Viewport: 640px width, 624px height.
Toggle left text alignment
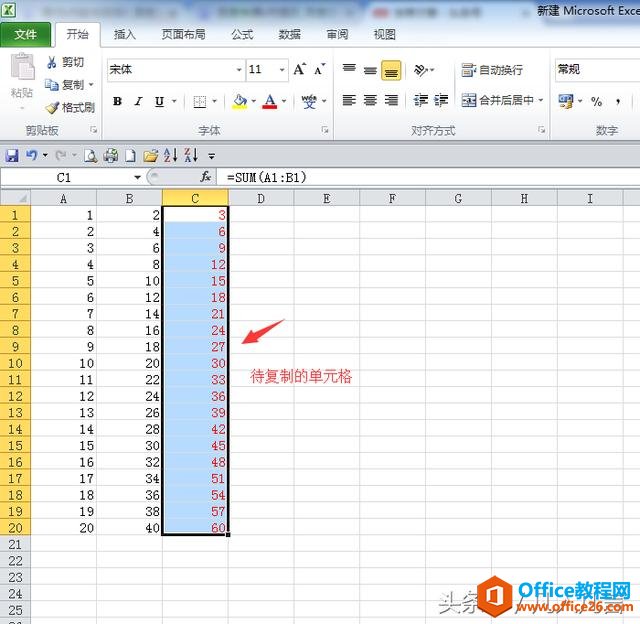pyautogui.click(x=349, y=100)
